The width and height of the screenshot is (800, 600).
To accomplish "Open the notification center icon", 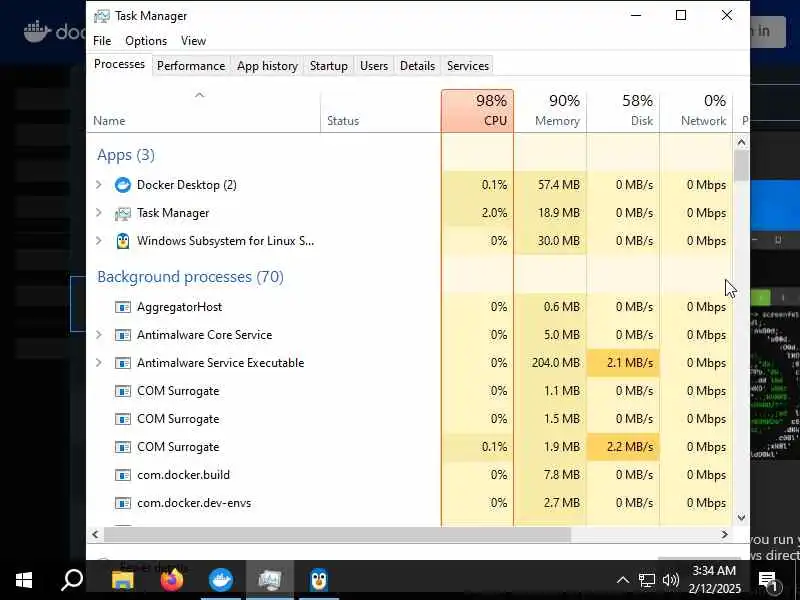I will (x=767, y=580).
